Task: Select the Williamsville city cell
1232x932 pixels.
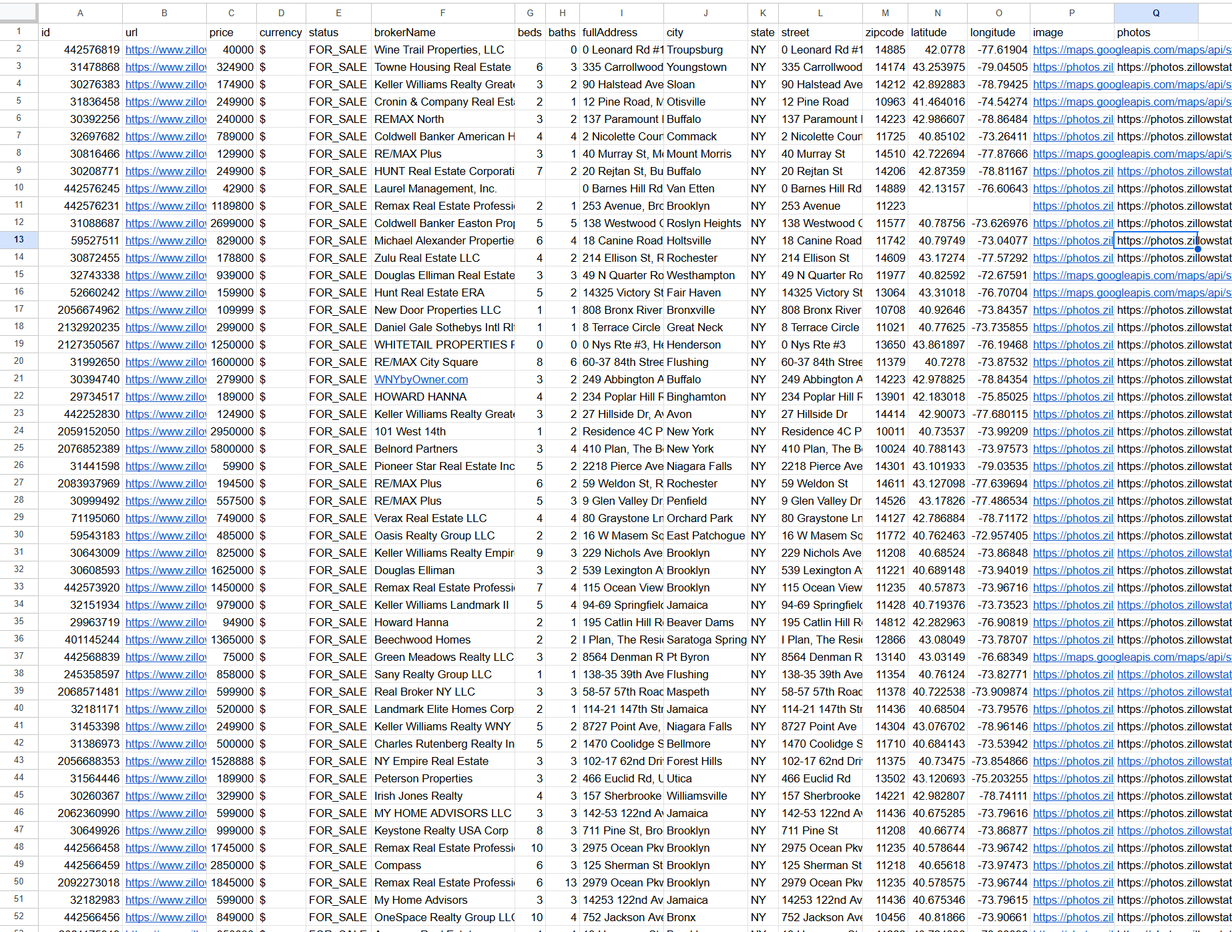Action: (705, 796)
